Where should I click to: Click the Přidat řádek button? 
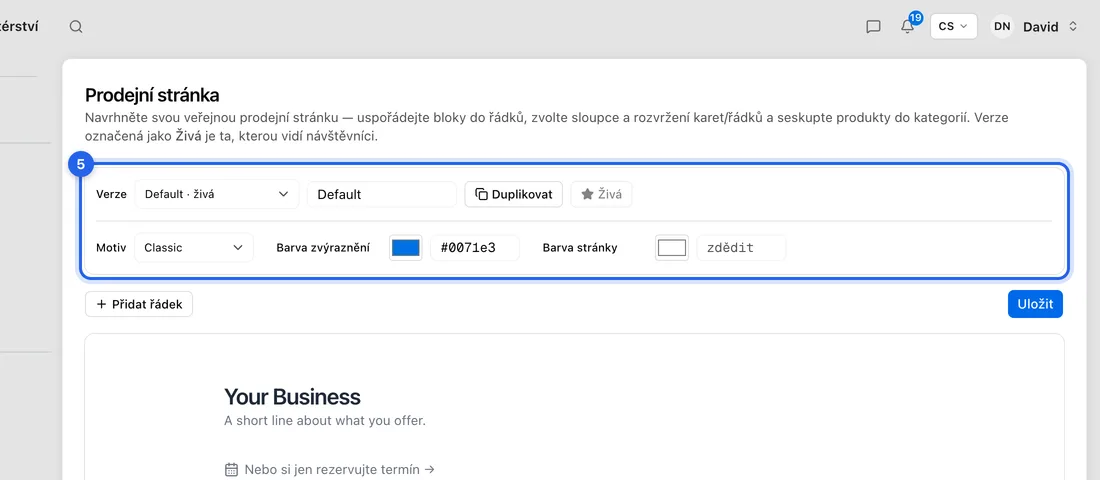(x=139, y=305)
